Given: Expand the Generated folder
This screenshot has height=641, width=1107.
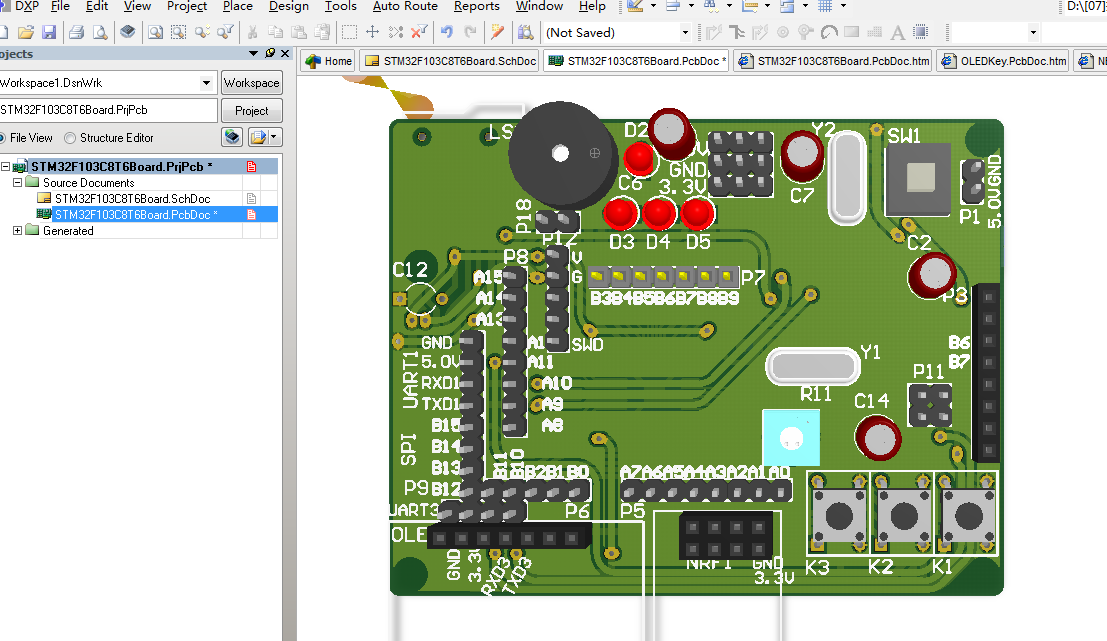Looking at the screenshot, I should coord(18,230).
